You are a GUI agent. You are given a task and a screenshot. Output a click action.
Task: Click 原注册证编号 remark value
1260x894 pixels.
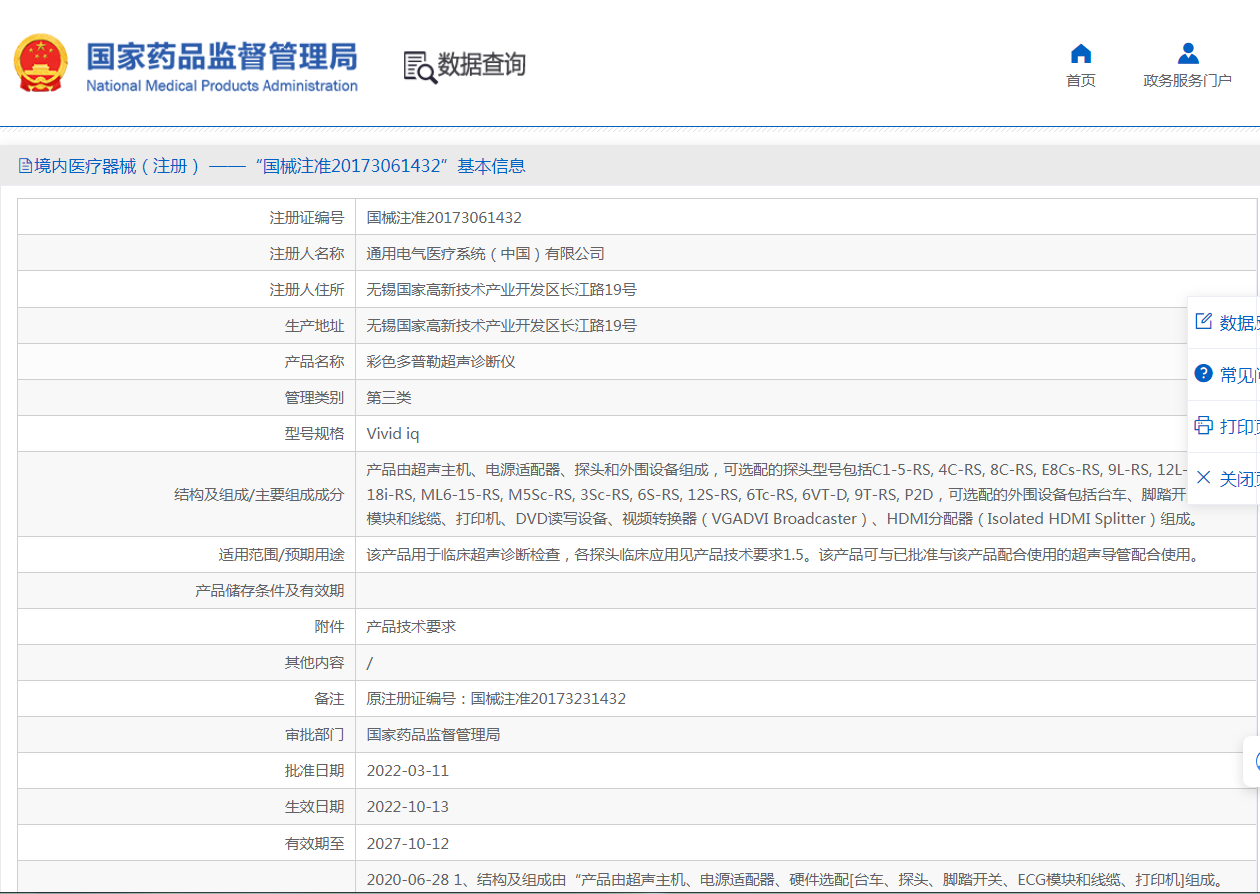[496, 699]
